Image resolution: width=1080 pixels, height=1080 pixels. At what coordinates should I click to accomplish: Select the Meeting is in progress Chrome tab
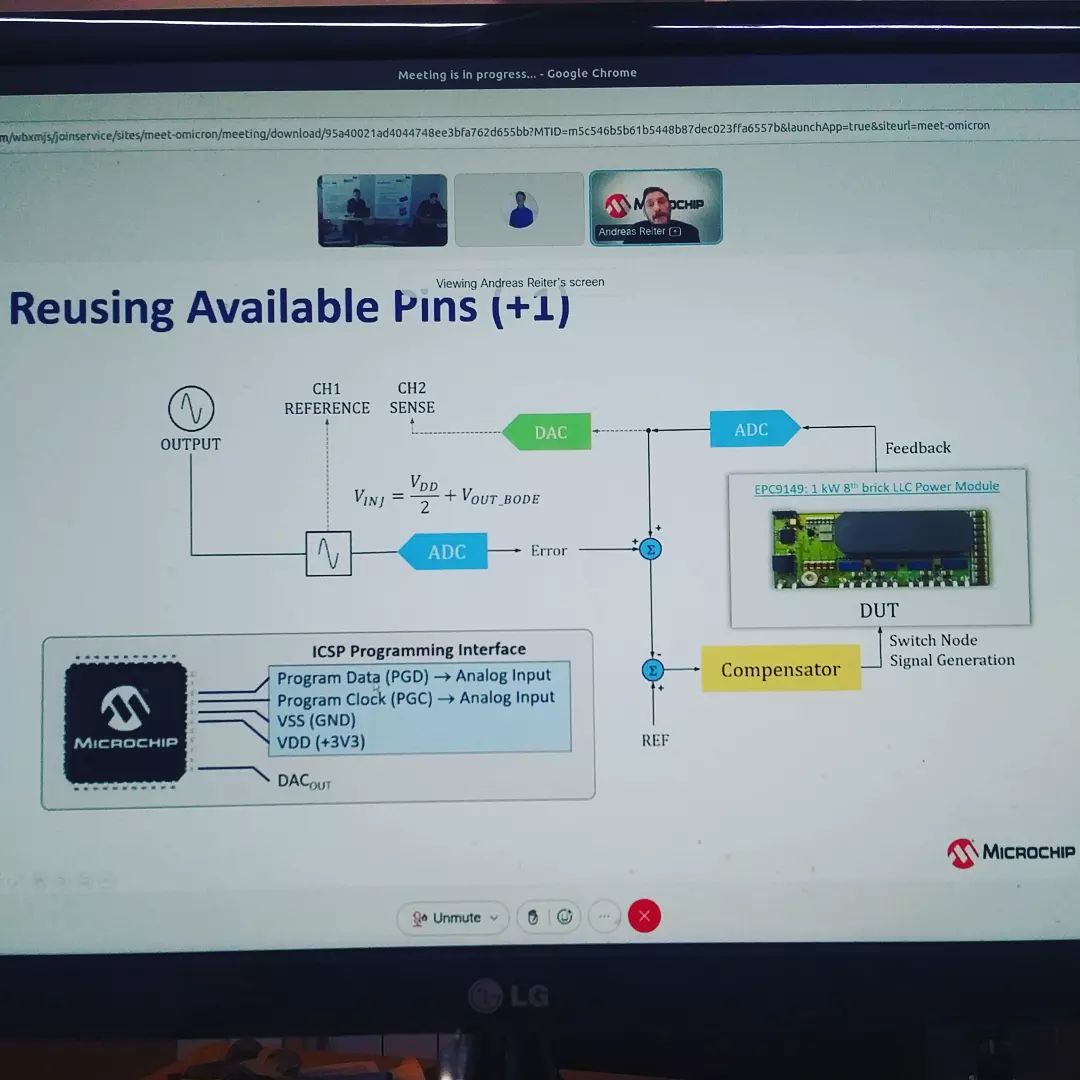[x=519, y=73]
